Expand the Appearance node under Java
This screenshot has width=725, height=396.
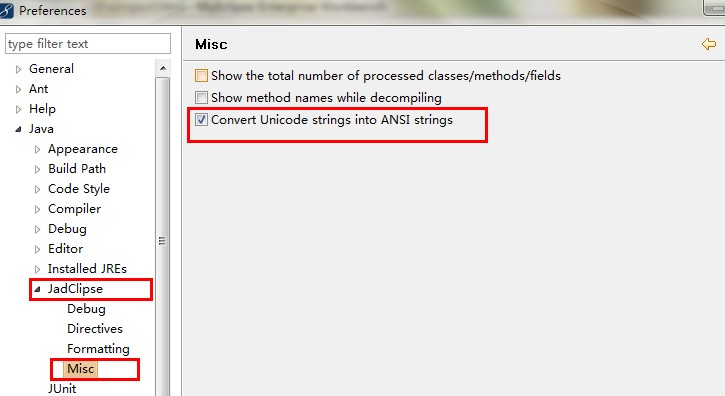(37, 149)
